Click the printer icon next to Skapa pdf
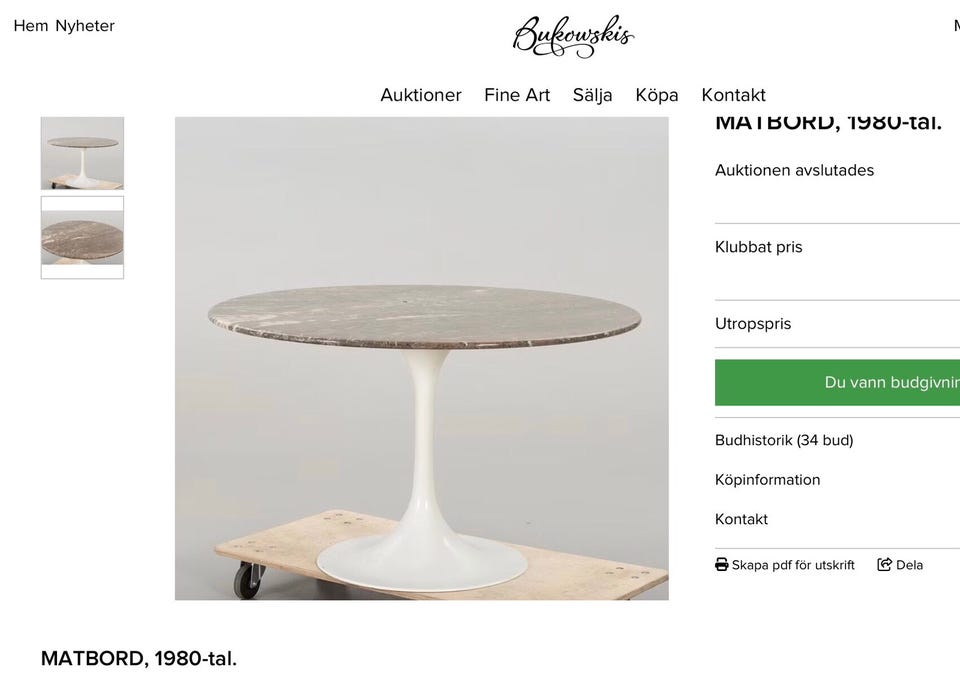 click(720, 564)
